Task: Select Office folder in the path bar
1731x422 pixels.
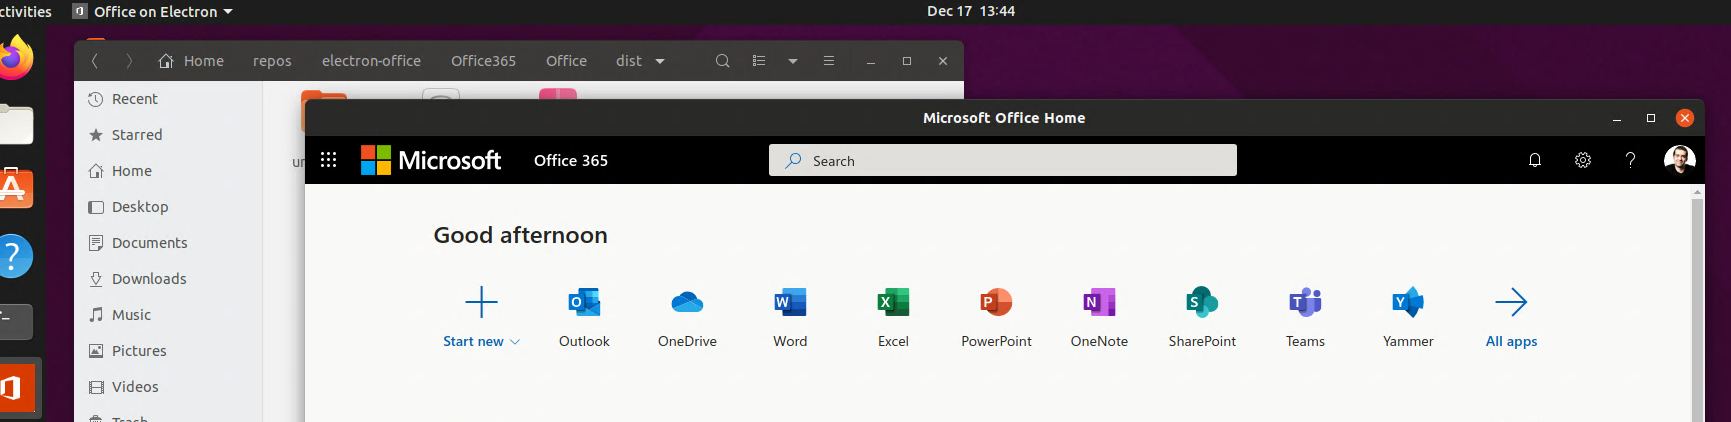Action: pos(566,61)
